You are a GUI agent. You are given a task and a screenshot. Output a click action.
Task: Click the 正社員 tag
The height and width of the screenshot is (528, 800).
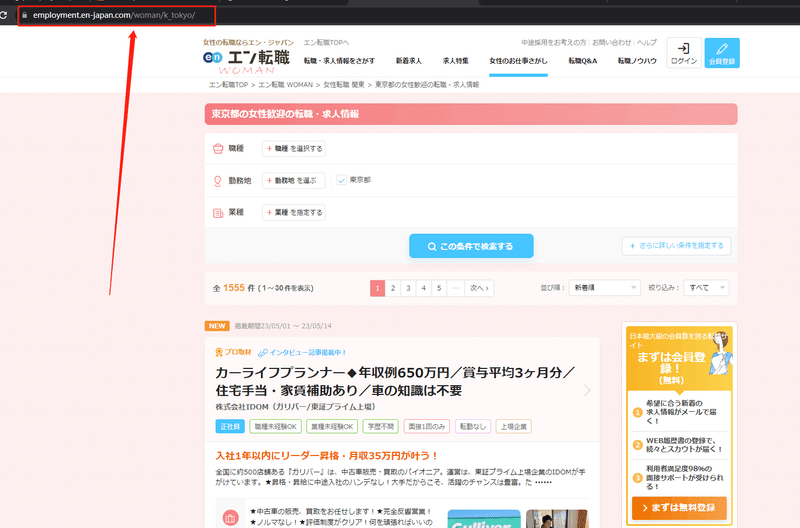coord(230,426)
